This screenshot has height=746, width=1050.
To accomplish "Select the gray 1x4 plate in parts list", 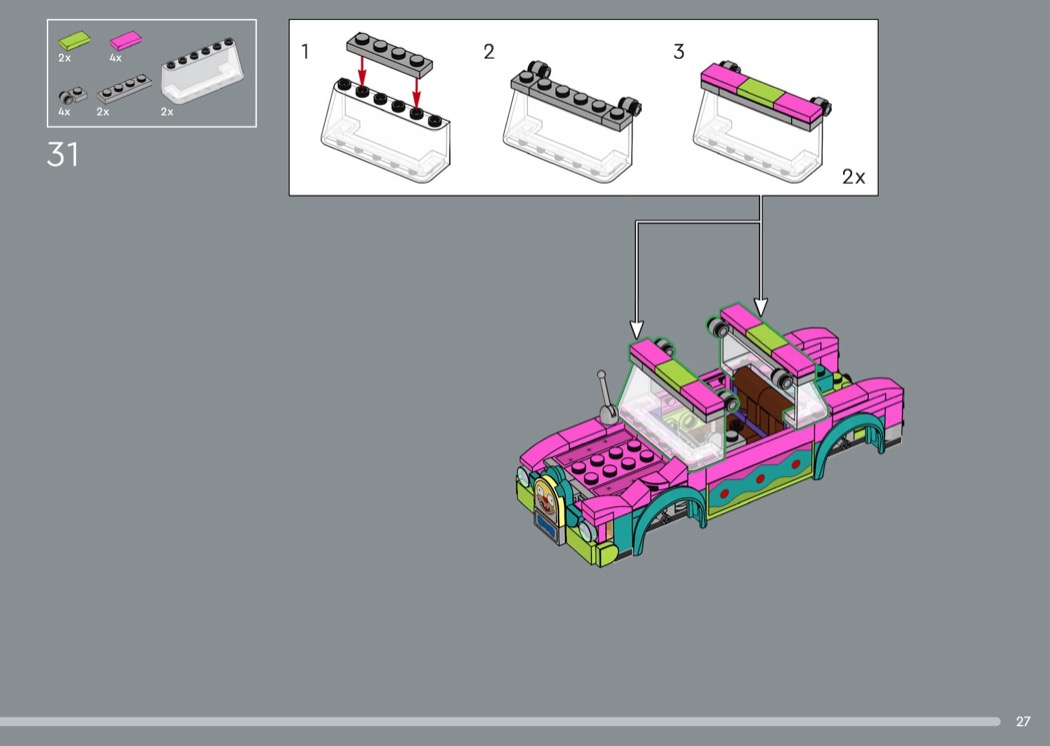I will tap(124, 90).
